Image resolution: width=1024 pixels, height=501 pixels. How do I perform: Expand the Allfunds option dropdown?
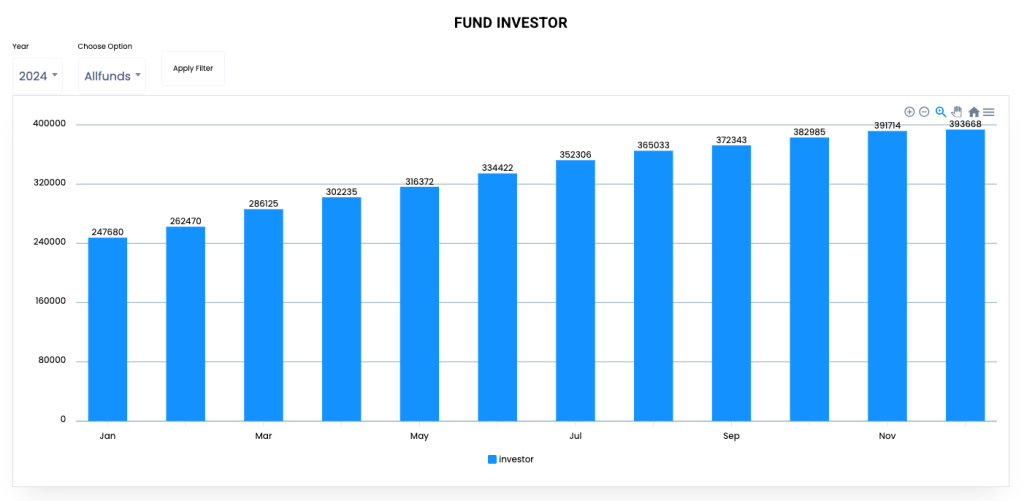[108, 76]
